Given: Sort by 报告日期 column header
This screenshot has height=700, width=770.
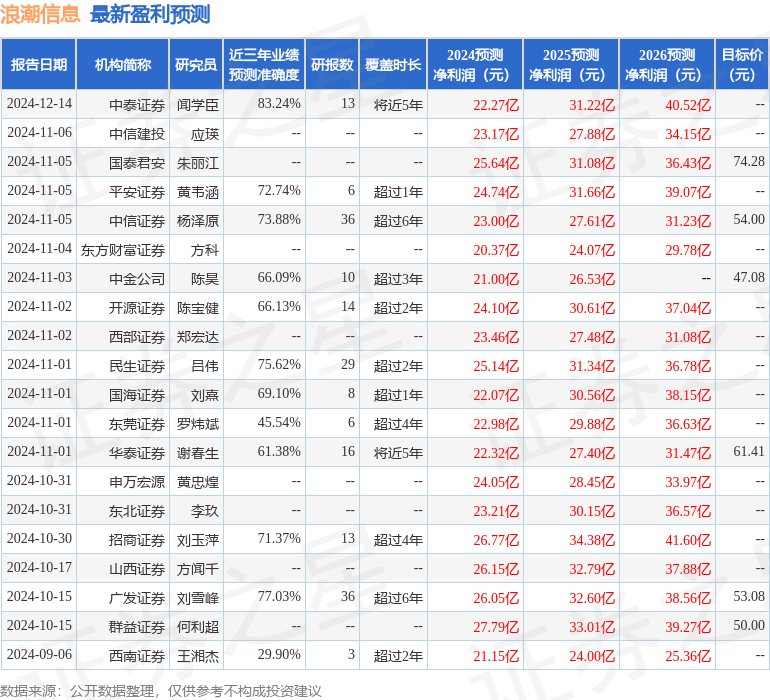Looking at the screenshot, I should coord(39,65).
